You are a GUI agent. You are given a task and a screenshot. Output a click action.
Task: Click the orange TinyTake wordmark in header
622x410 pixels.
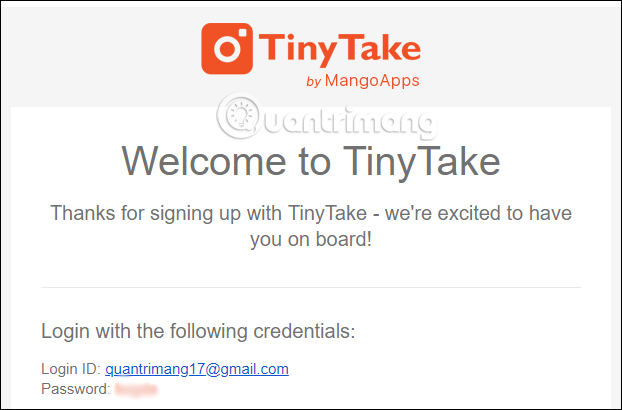pos(340,50)
